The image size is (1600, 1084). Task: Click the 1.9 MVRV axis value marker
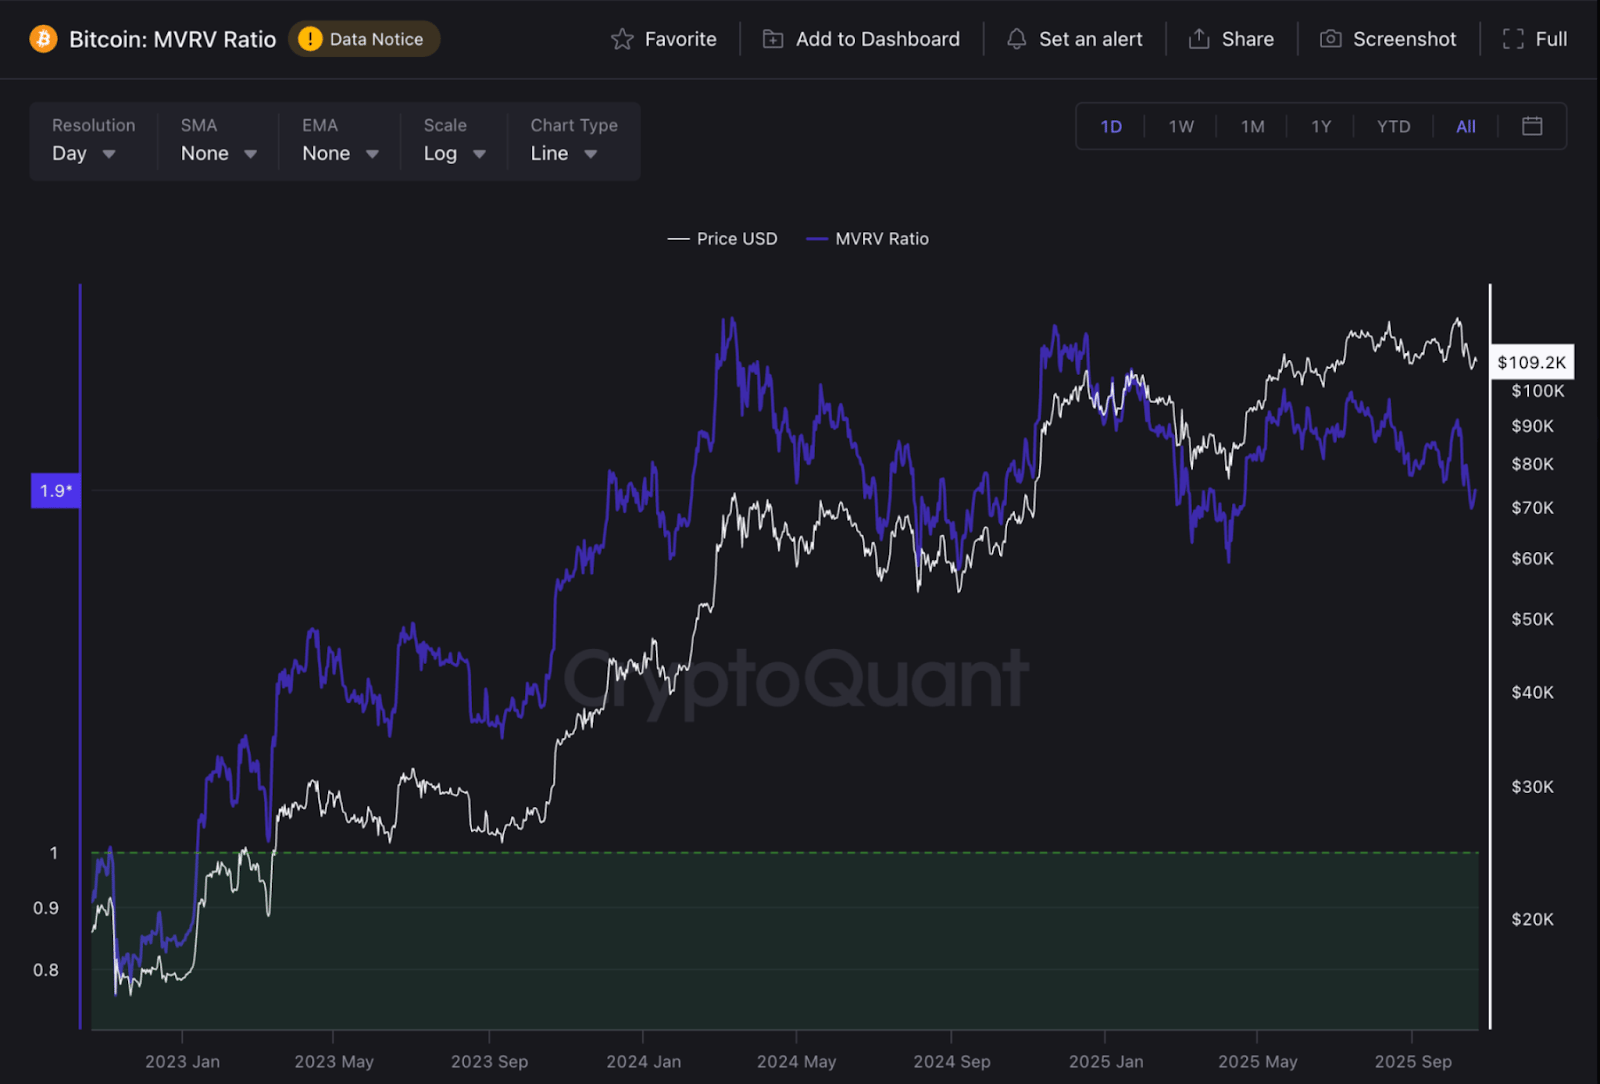point(55,490)
